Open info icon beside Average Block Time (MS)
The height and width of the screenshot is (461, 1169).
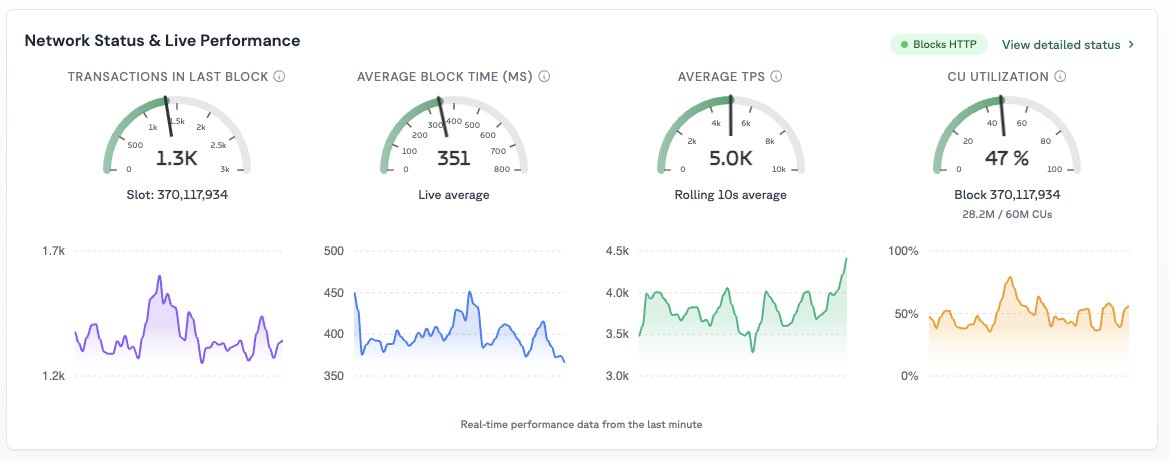pyautogui.click(x=544, y=76)
